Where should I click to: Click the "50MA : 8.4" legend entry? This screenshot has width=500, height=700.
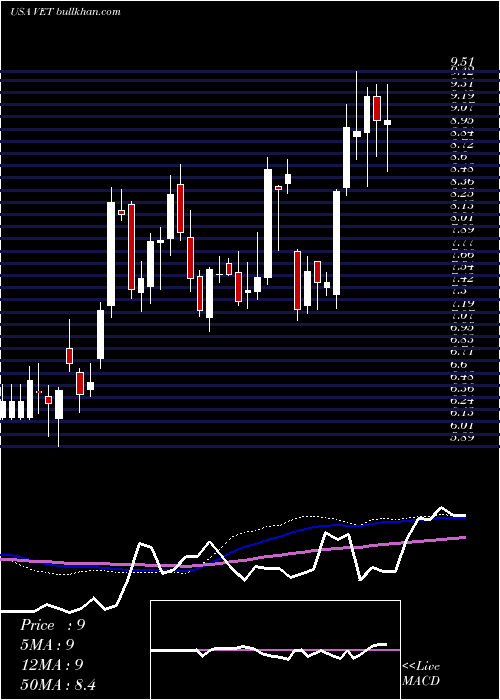pos(58,684)
